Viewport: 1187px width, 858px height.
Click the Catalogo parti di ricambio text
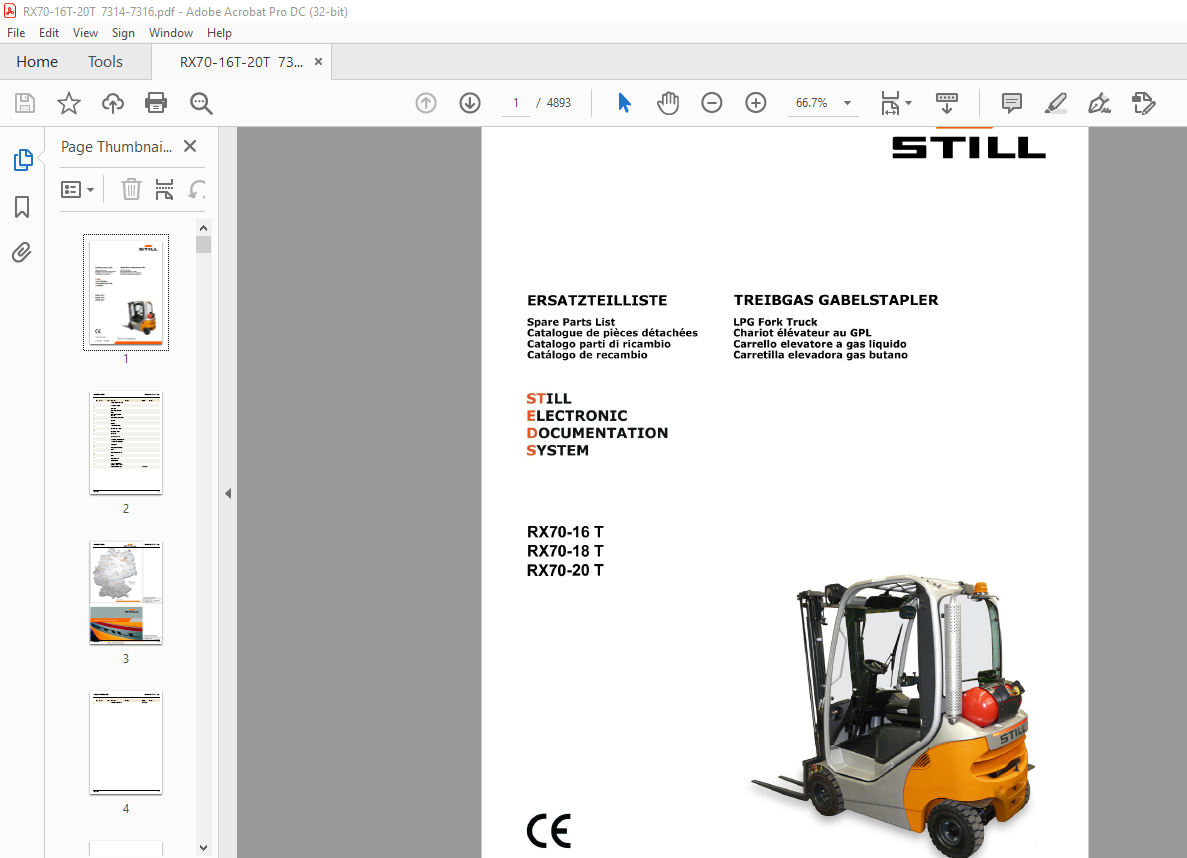(599, 344)
